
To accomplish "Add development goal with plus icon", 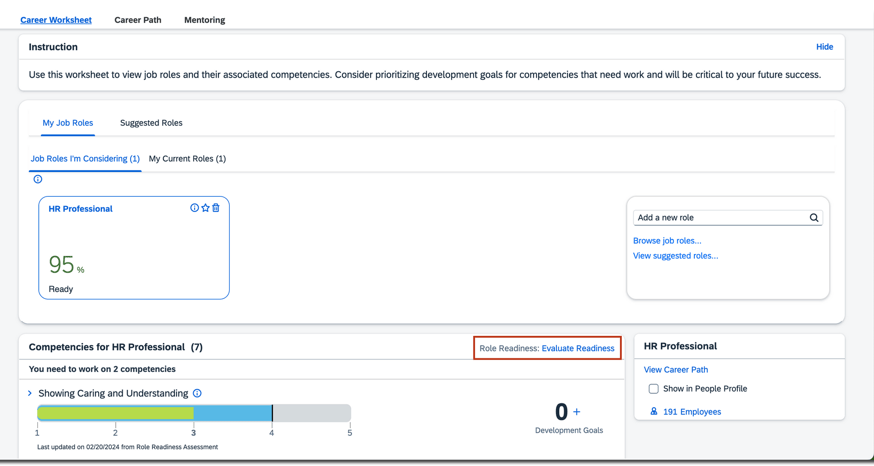I will [x=577, y=412].
